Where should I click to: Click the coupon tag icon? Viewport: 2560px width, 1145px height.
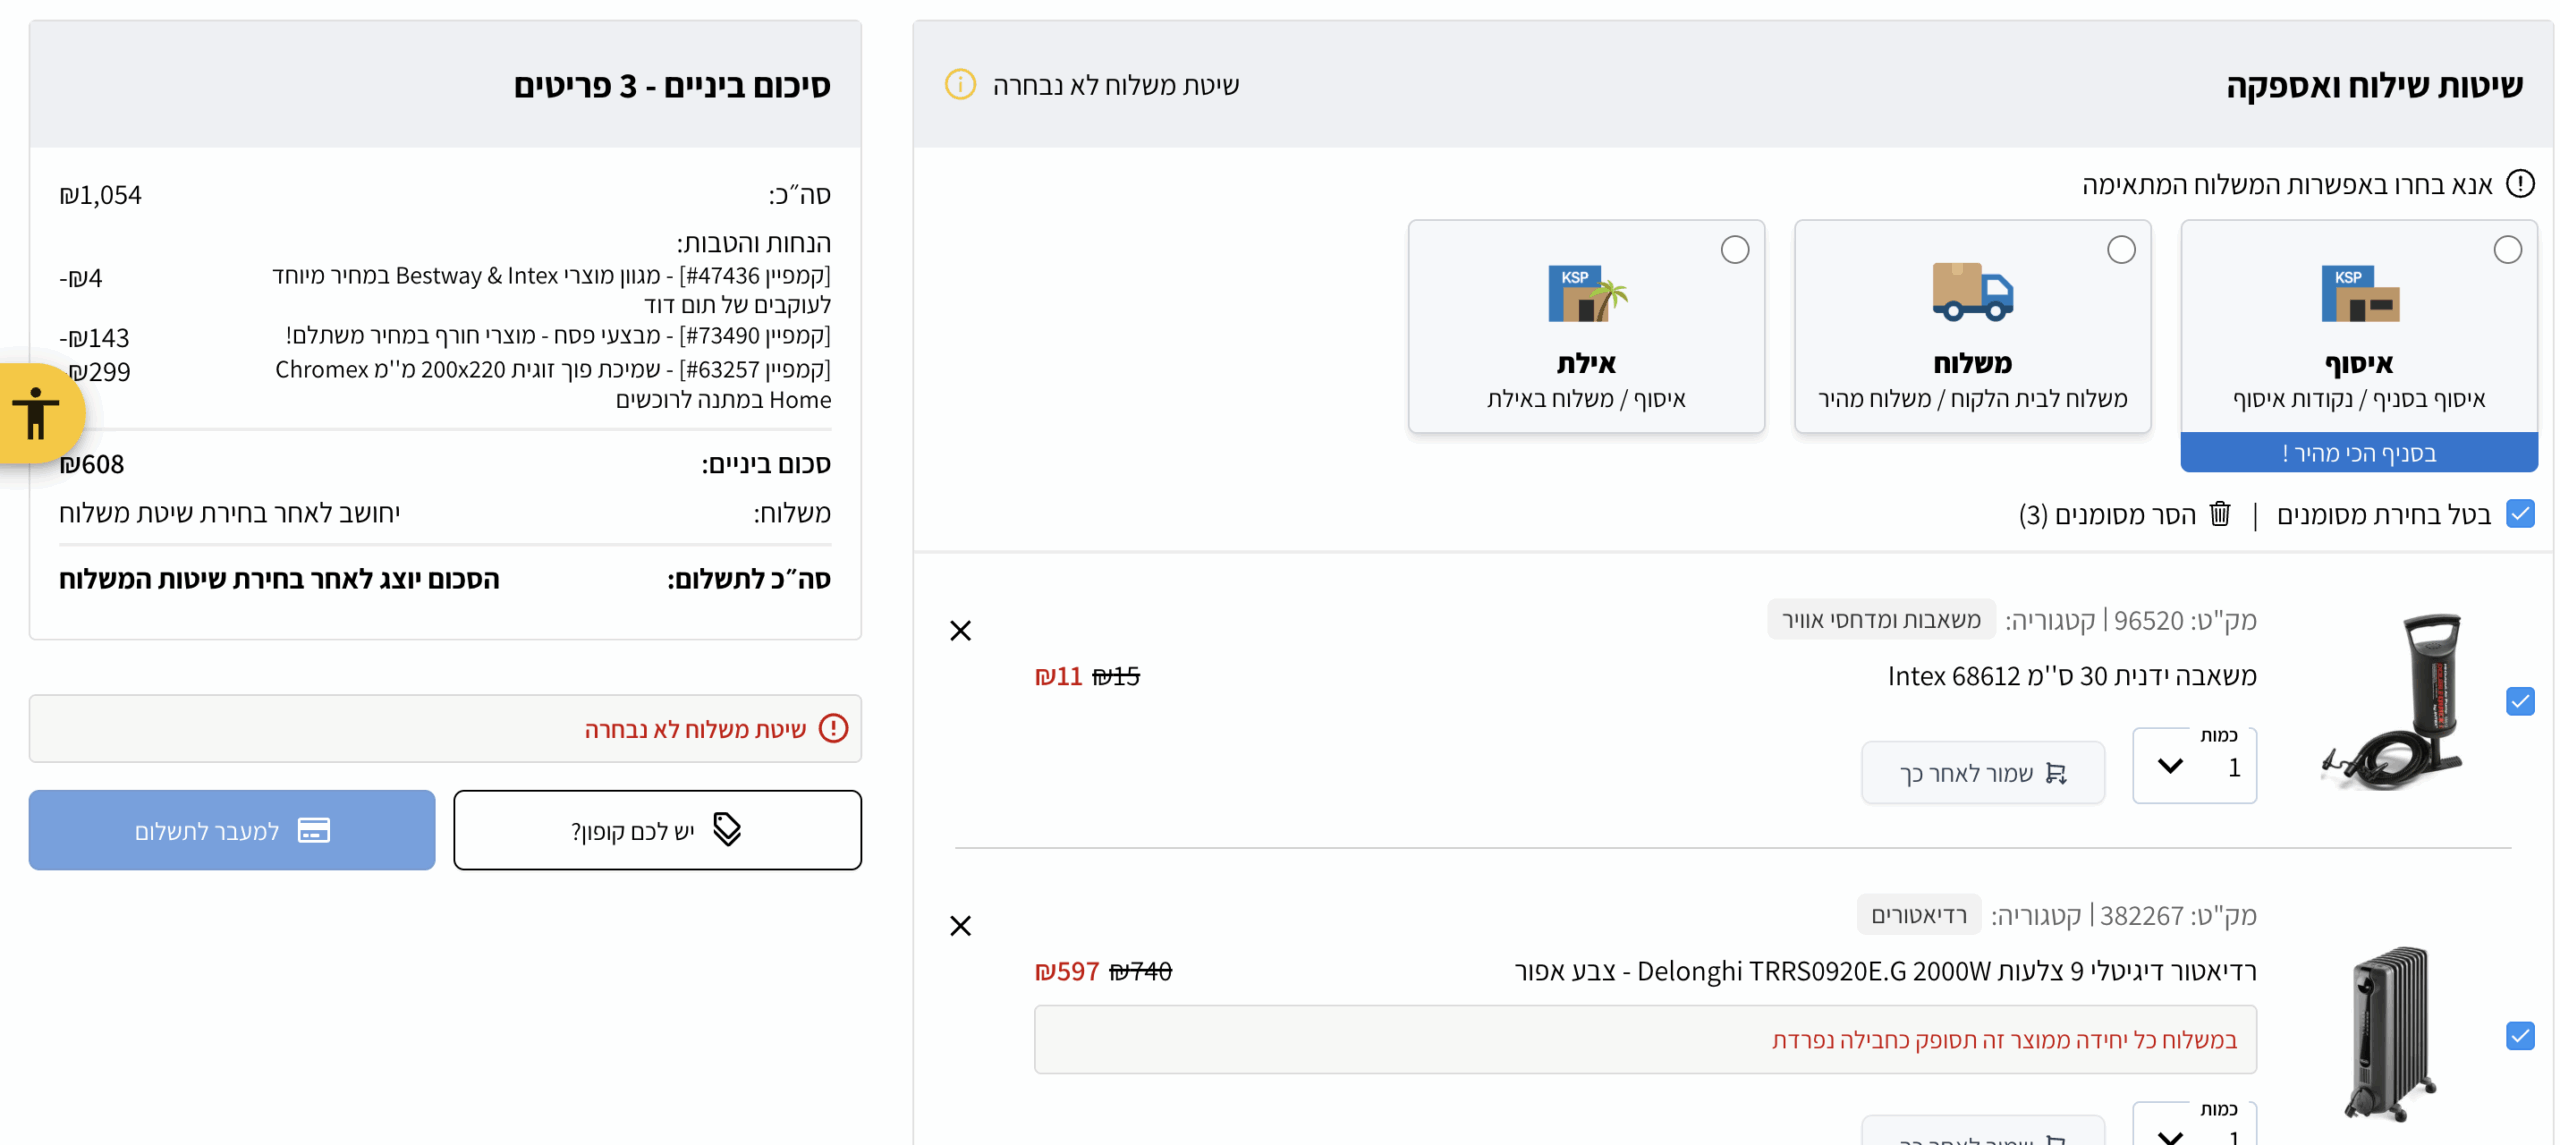point(726,829)
